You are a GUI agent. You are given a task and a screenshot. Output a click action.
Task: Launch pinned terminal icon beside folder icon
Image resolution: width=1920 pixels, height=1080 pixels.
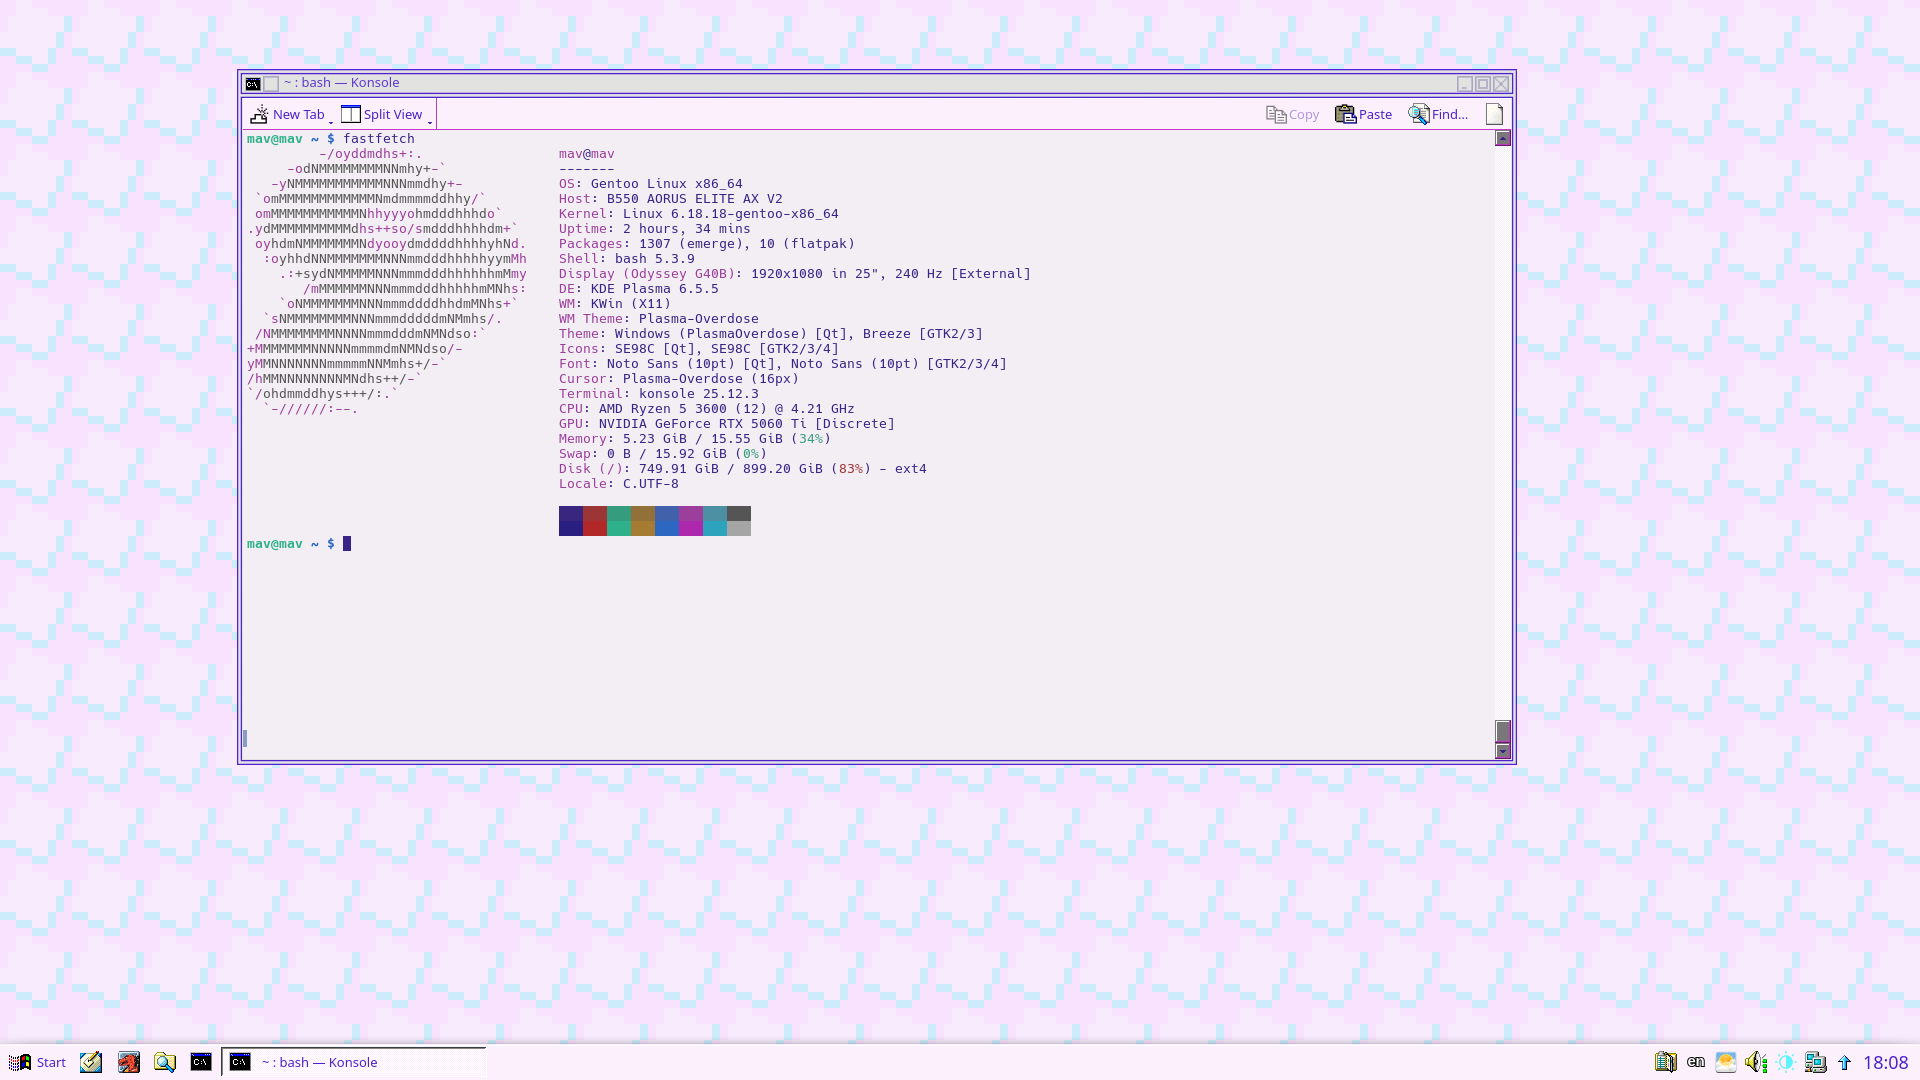pyautogui.click(x=201, y=1062)
